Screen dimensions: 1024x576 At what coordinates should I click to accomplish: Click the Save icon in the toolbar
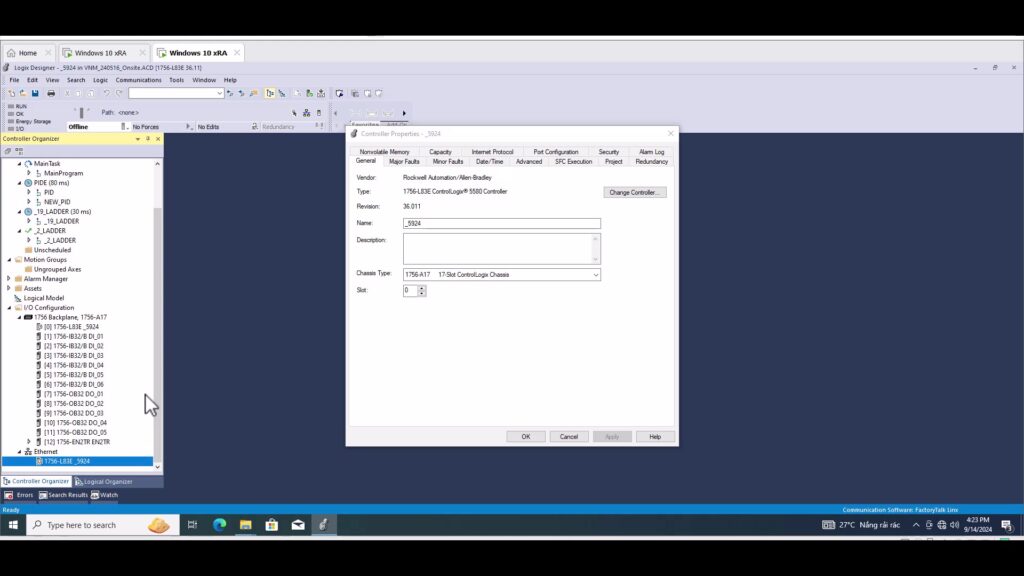click(x=35, y=93)
